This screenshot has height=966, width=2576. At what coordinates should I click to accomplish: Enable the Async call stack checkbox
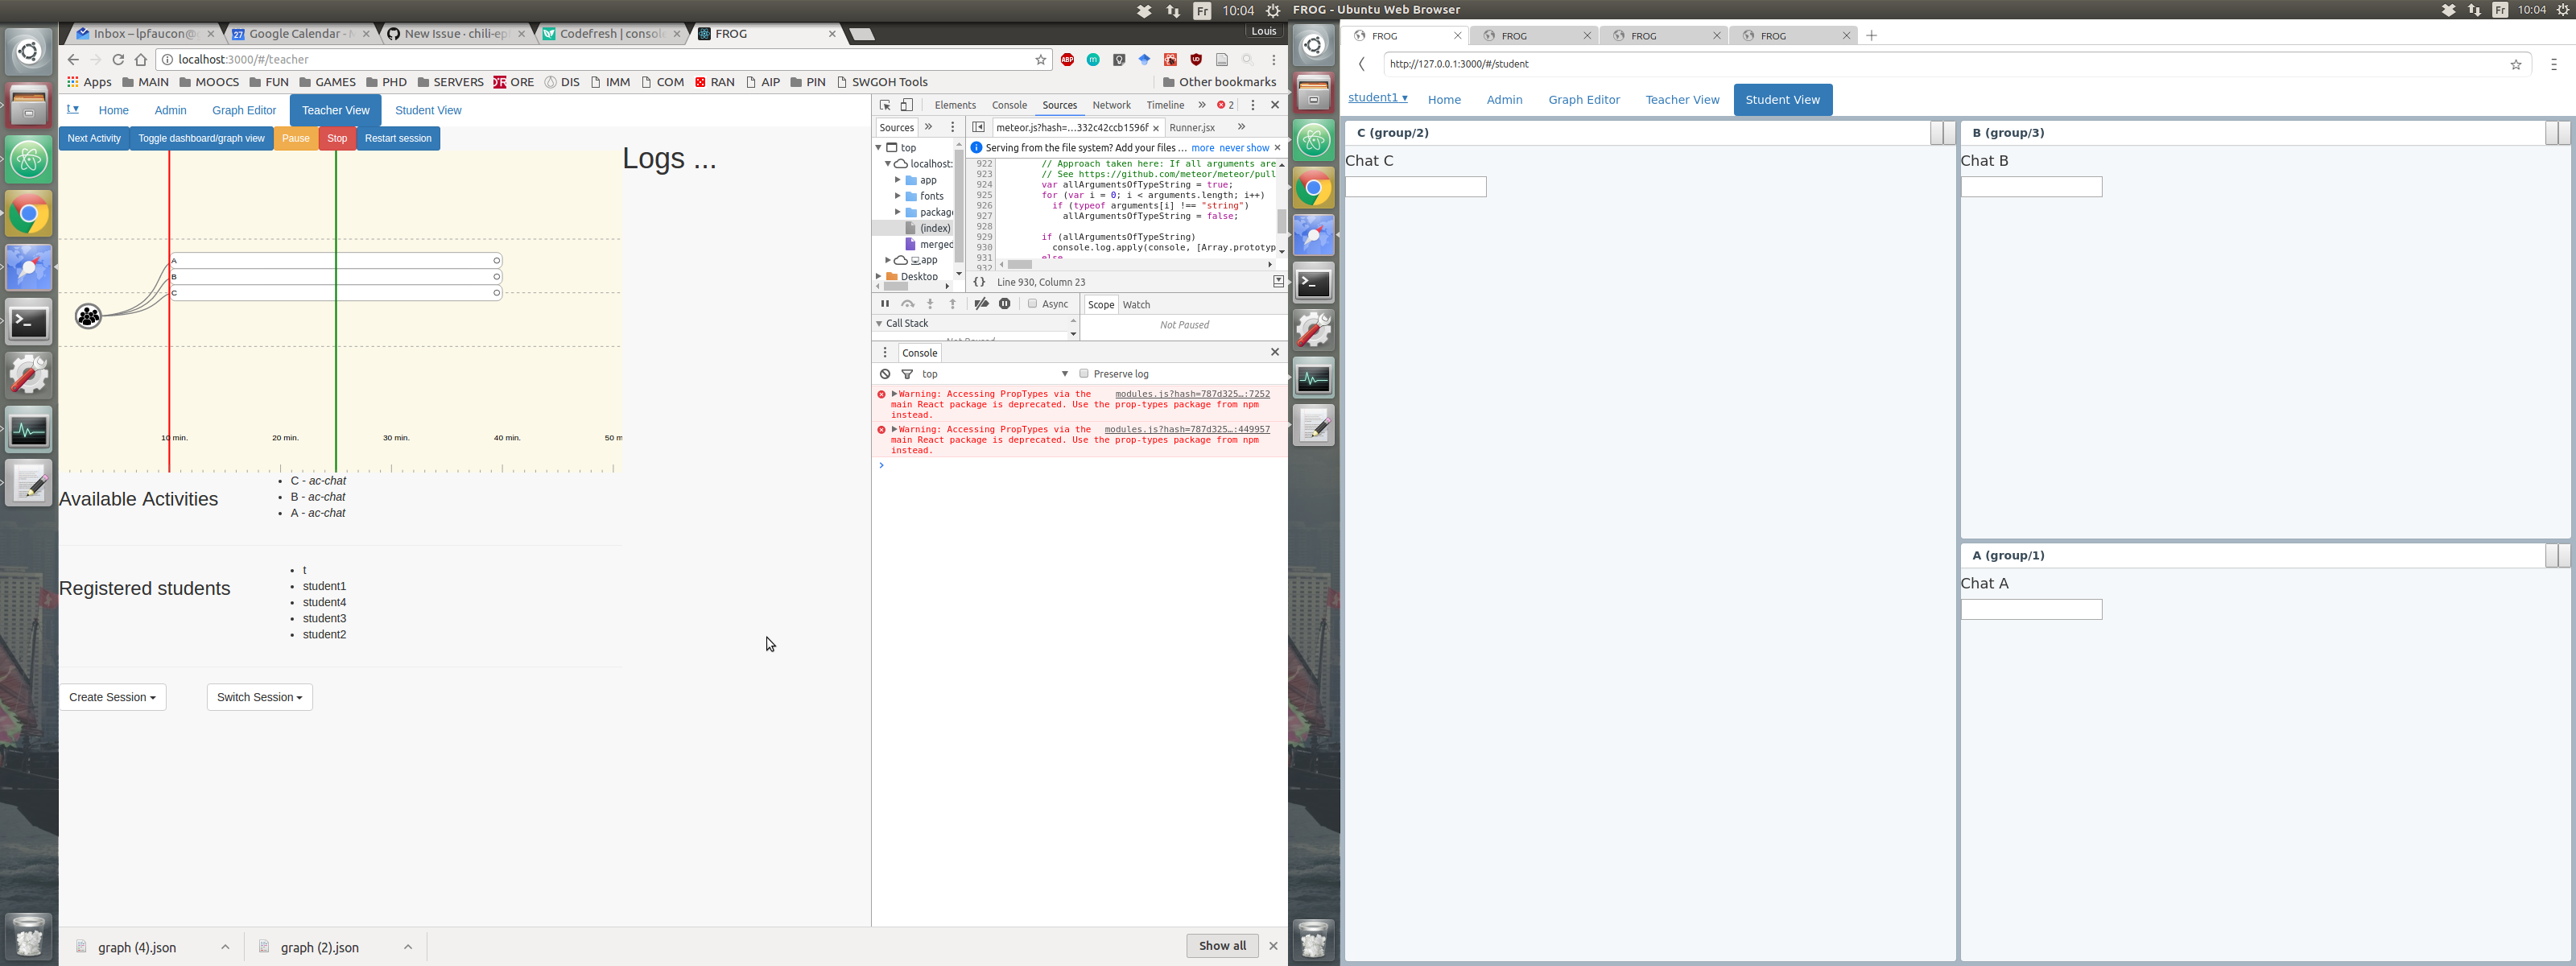pyautogui.click(x=1031, y=304)
